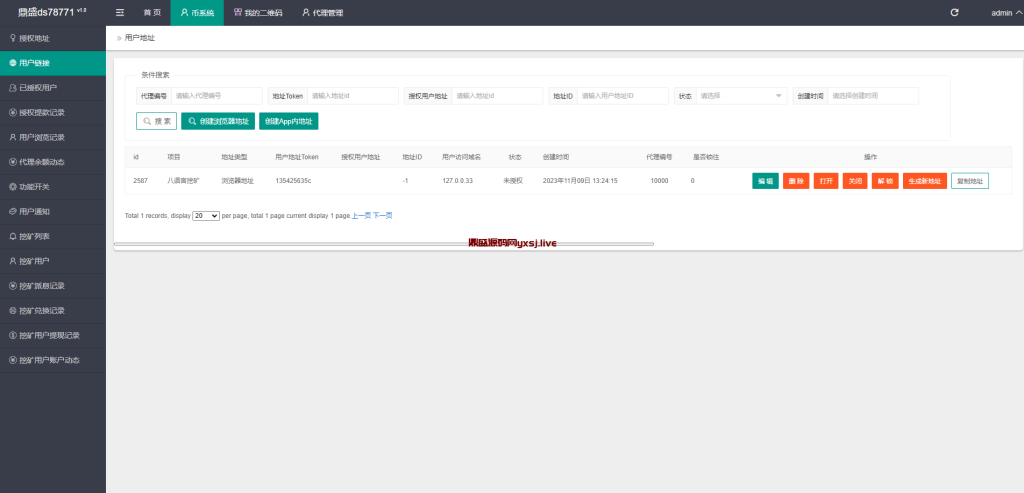Viewport: 1024px width, 493px height.
Task: Click the hamburger sidebar collapse icon
Action: (120, 12)
